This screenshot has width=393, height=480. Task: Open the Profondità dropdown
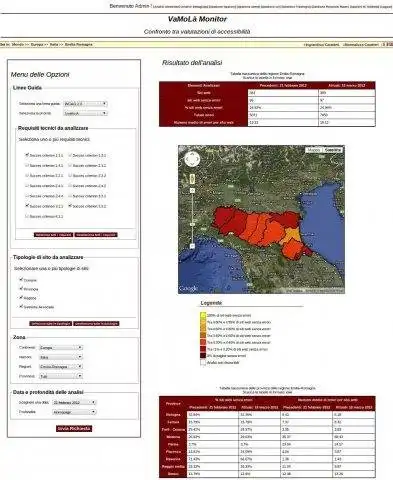pyautogui.click(x=74, y=412)
